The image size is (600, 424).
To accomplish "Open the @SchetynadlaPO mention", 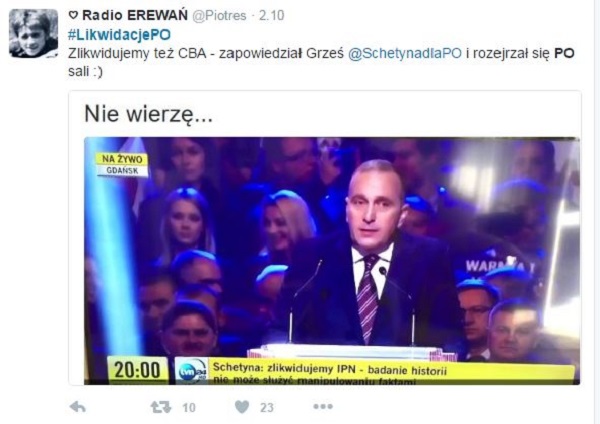I will (405, 53).
